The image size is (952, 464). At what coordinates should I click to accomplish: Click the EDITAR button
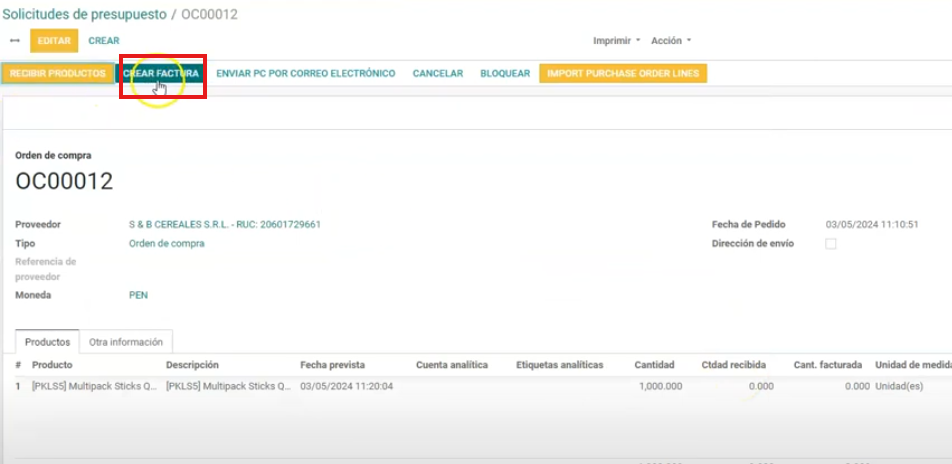(x=54, y=41)
